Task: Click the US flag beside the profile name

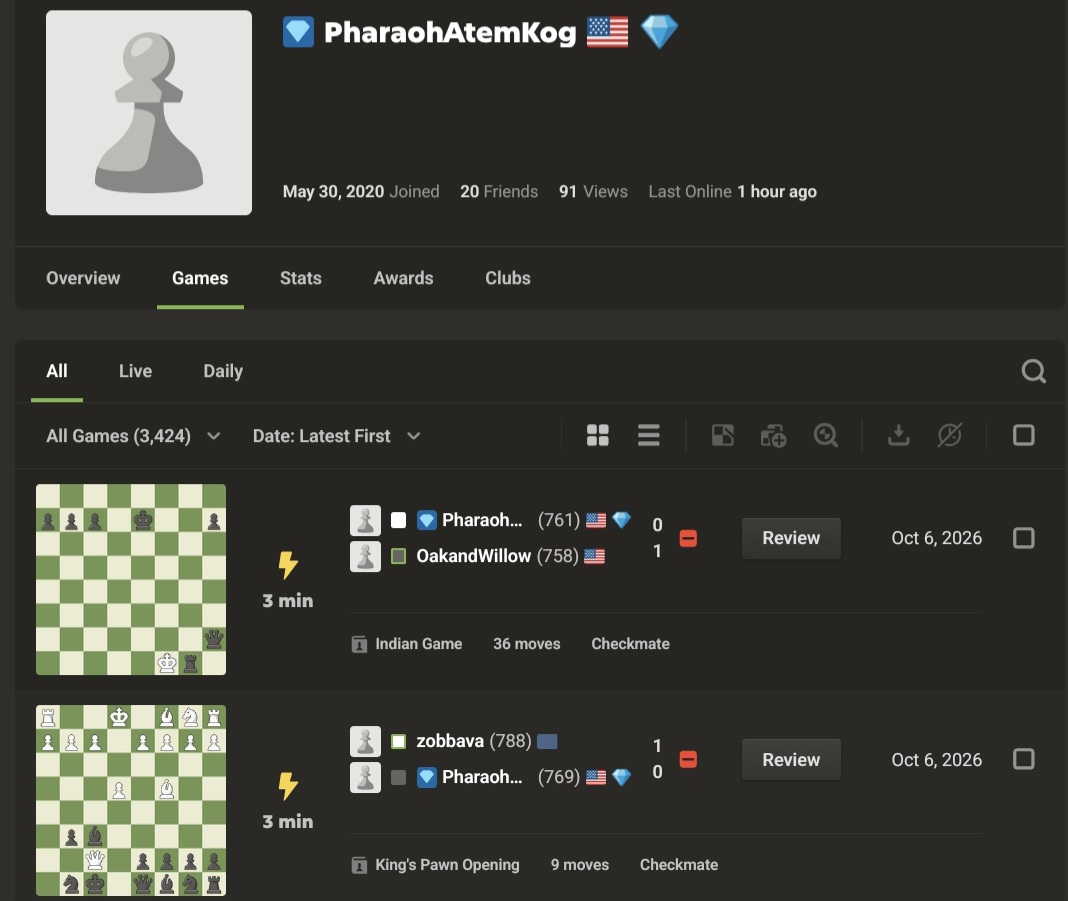Action: [x=608, y=32]
